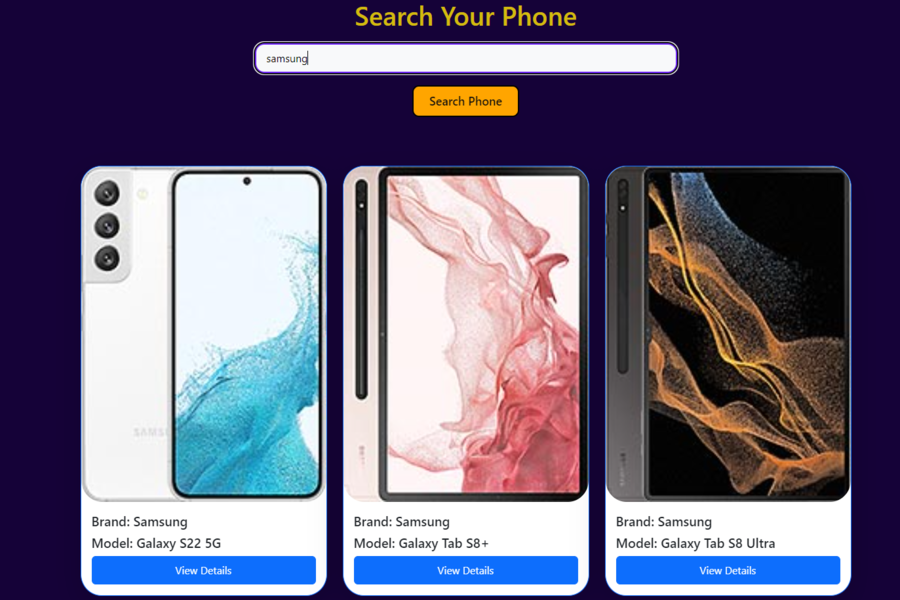
Task: Click the S Pen on Tab S8 Ultra image
Action: pyautogui.click(x=623, y=277)
